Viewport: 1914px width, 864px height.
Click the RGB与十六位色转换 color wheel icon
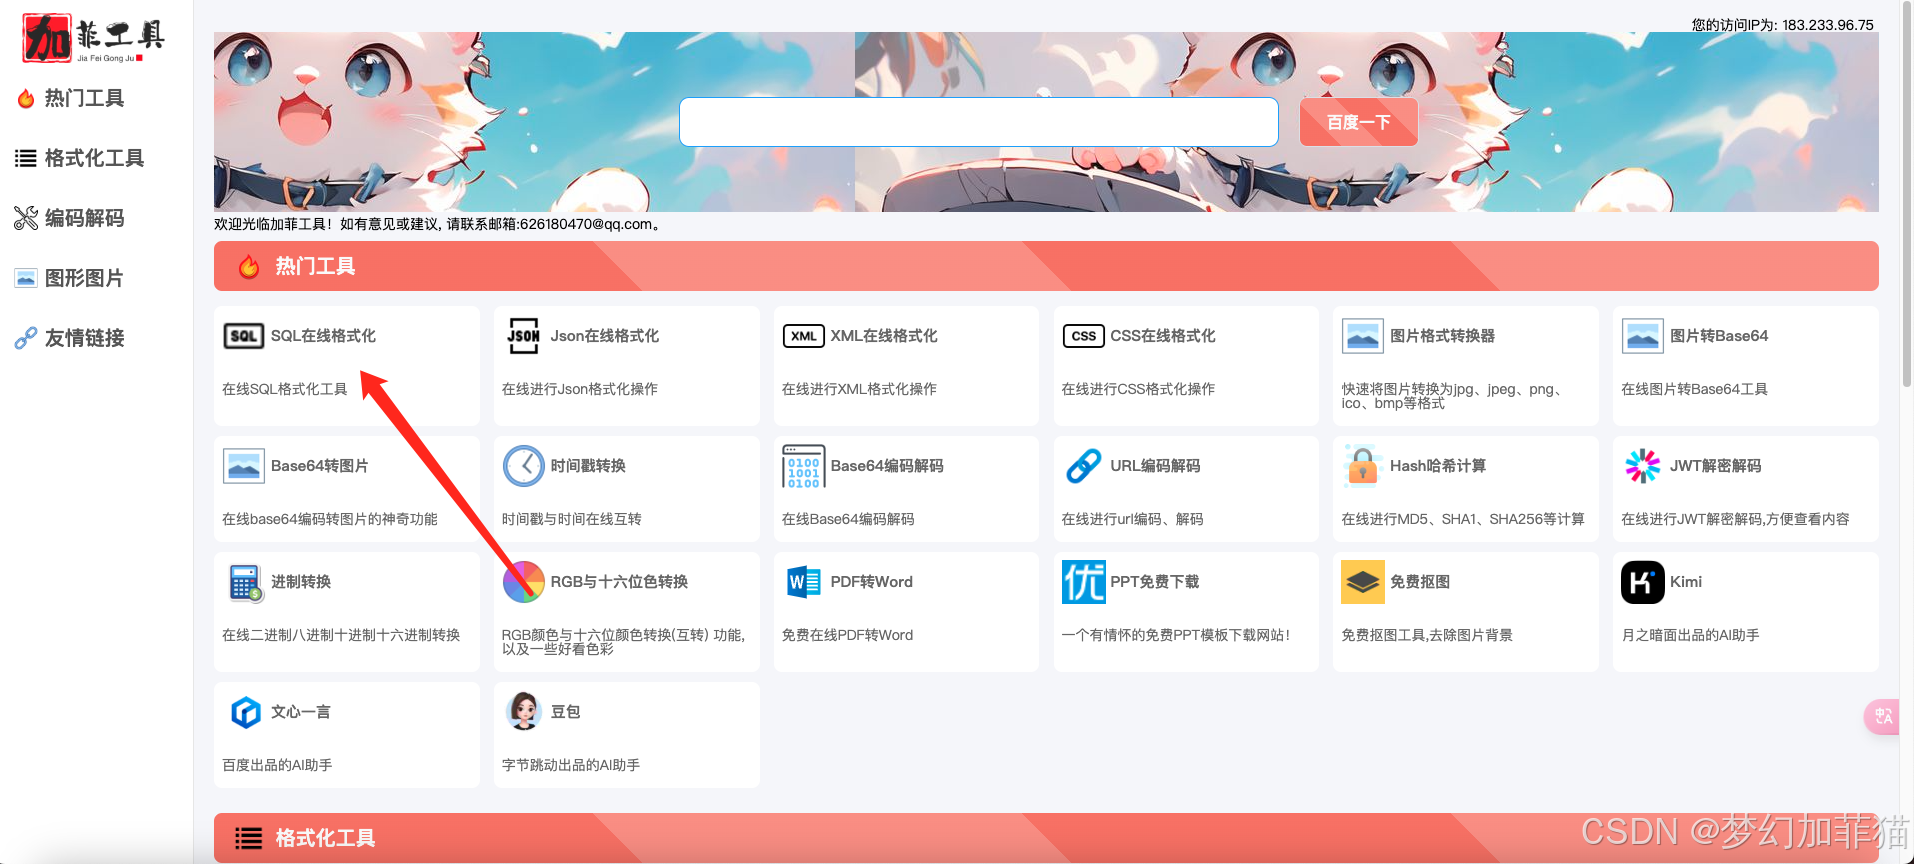point(524,582)
